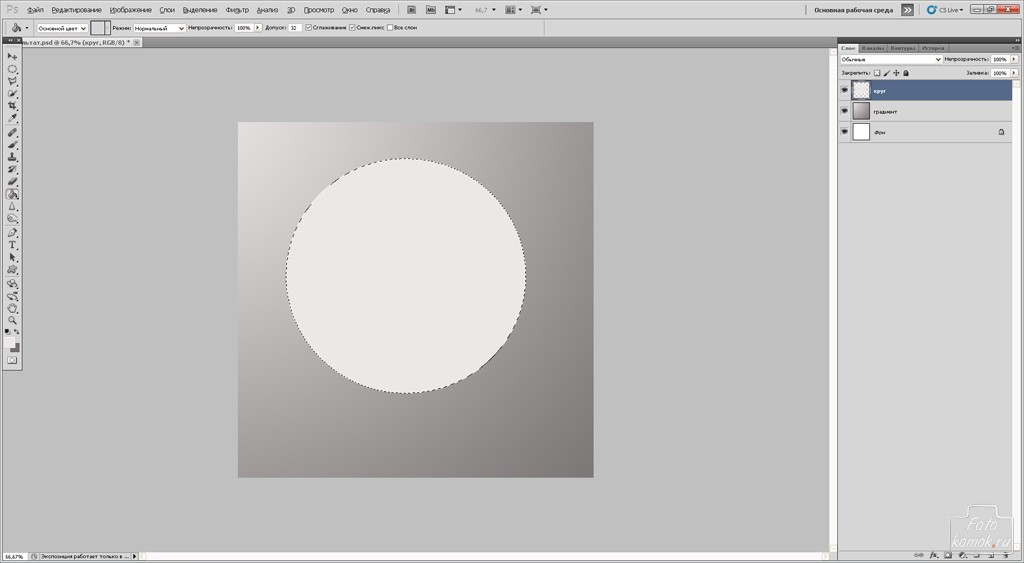
Task: Select the Move tool
Action: (x=12, y=57)
